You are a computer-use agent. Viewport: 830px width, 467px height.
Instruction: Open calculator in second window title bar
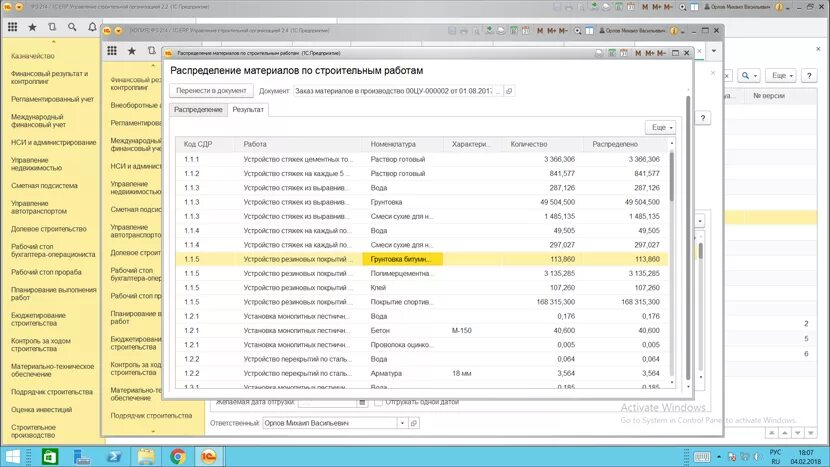point(513,31)
